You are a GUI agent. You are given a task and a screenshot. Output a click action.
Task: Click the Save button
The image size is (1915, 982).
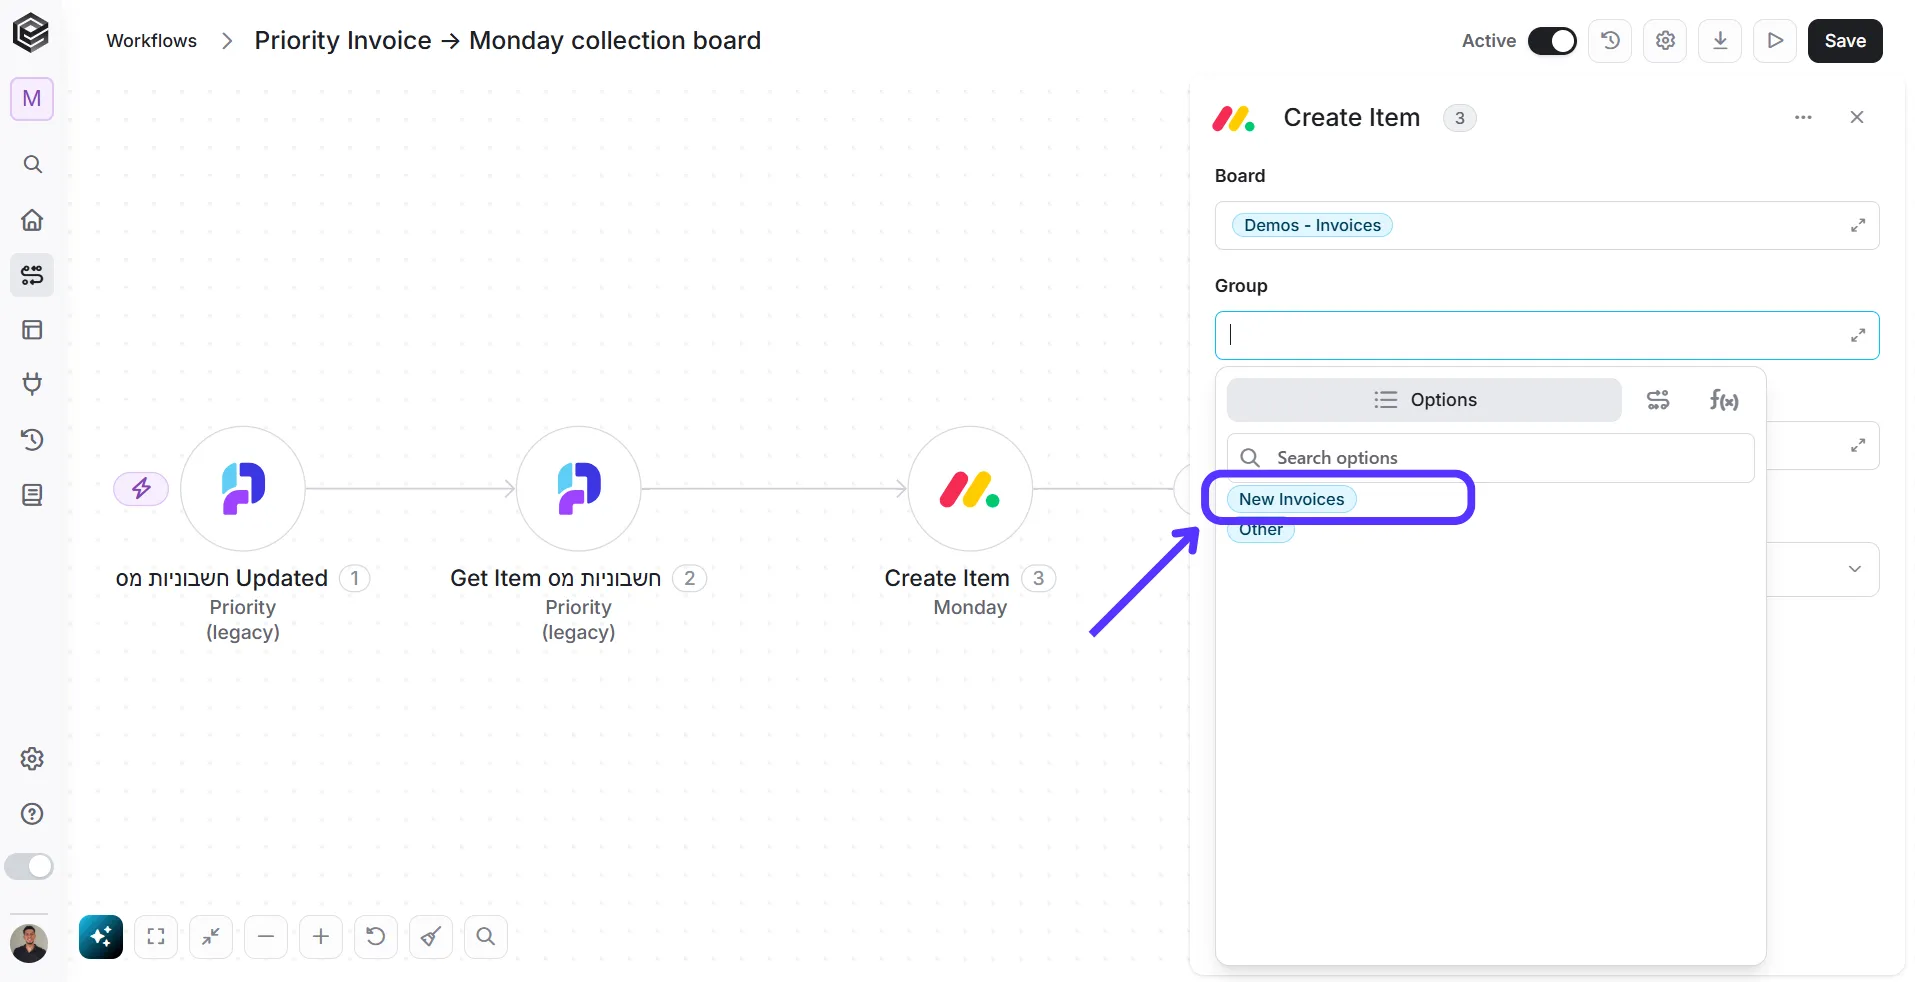1845,41
